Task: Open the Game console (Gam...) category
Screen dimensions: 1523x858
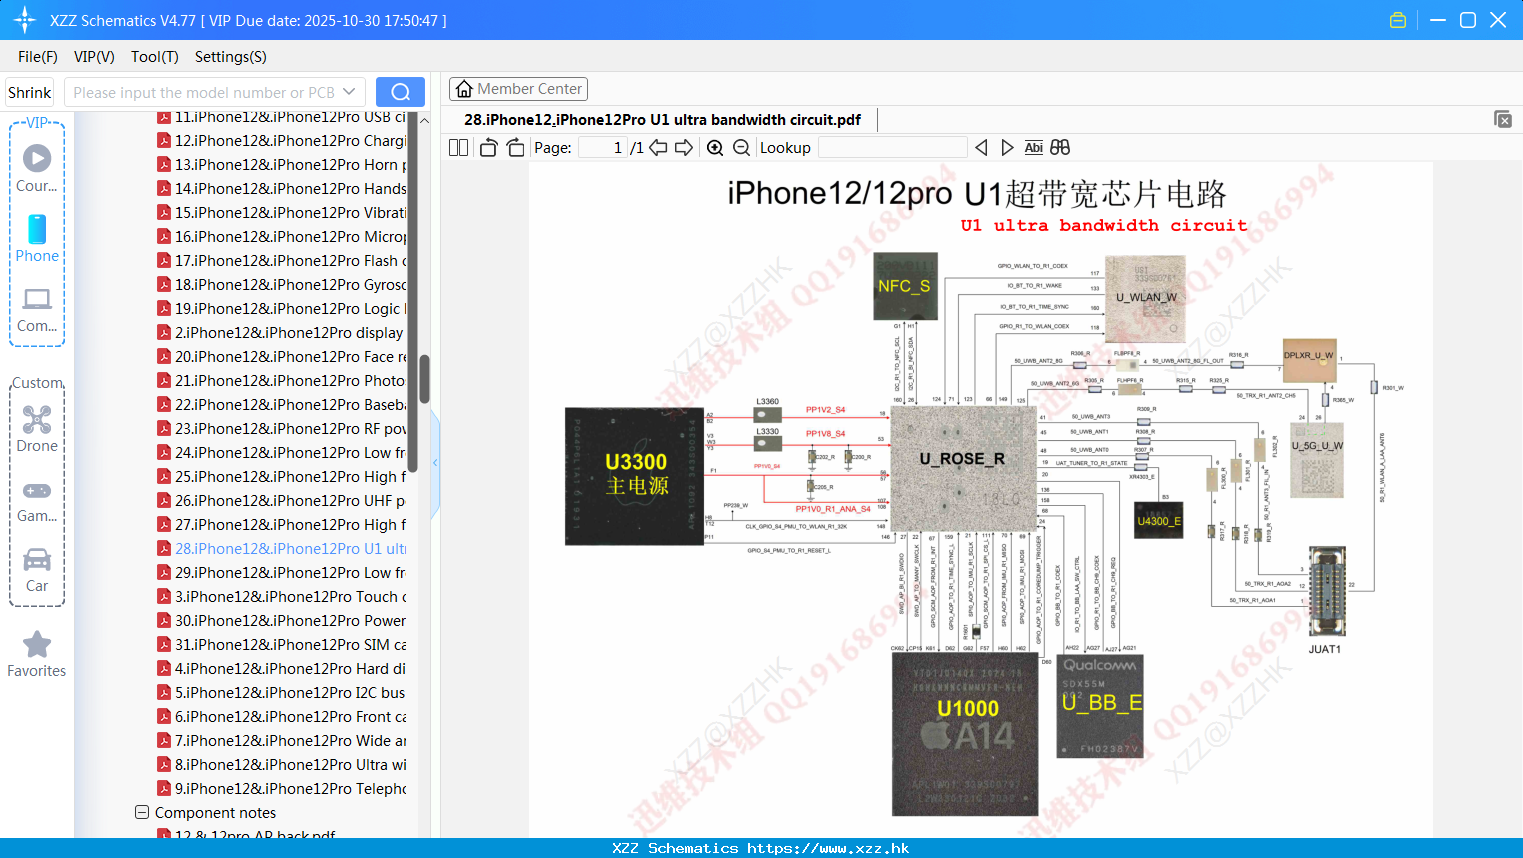Action: coord(37,490)
